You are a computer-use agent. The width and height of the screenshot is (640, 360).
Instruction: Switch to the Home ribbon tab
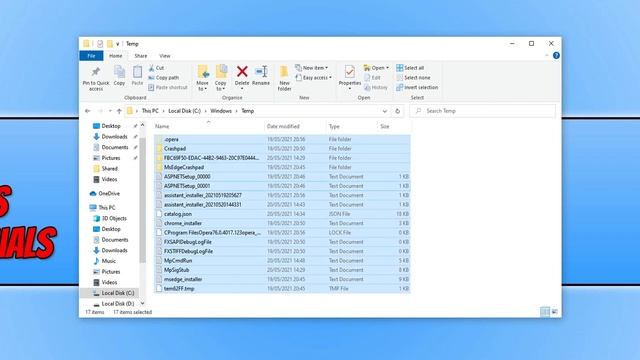[116, 56]
